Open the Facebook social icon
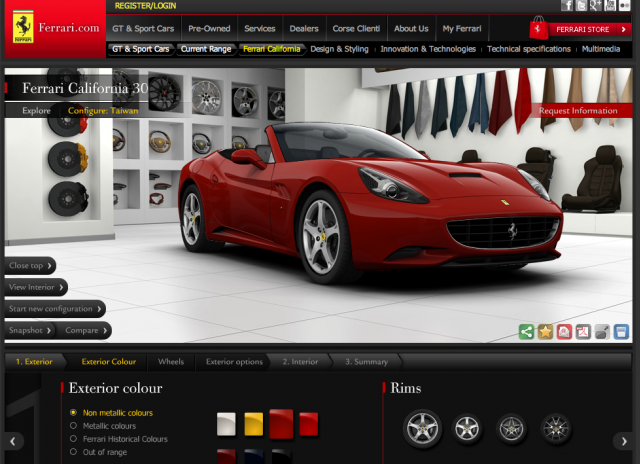 (567, 5)
